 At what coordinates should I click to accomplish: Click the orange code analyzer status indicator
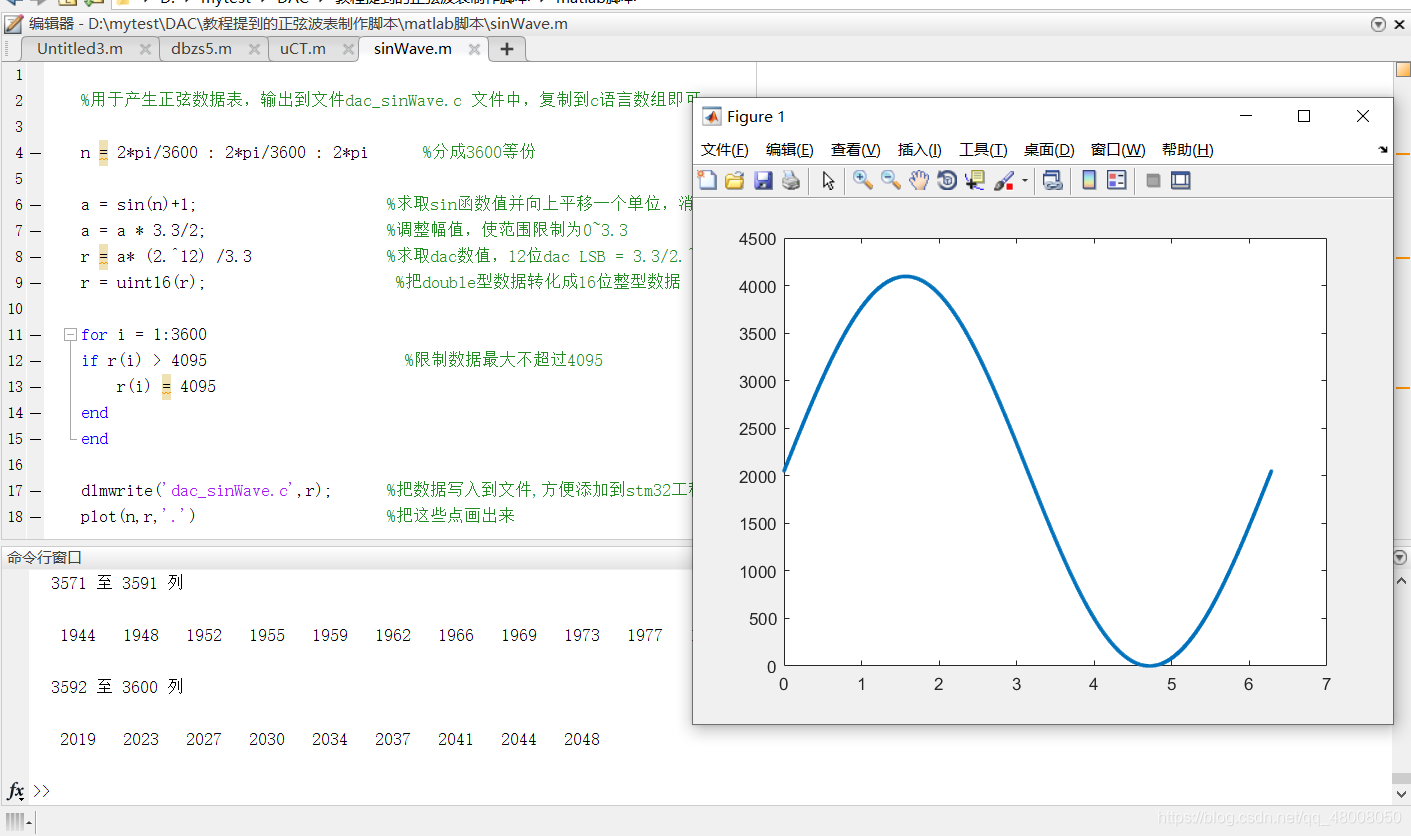point(1402,70)
